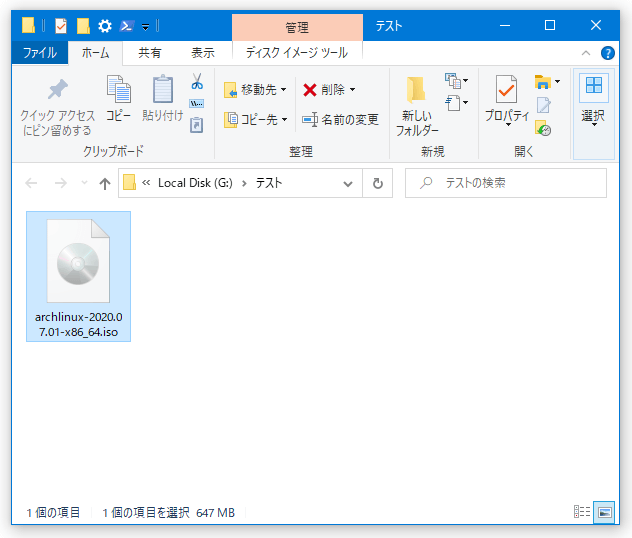Refresh the folder view

point(378,184)
